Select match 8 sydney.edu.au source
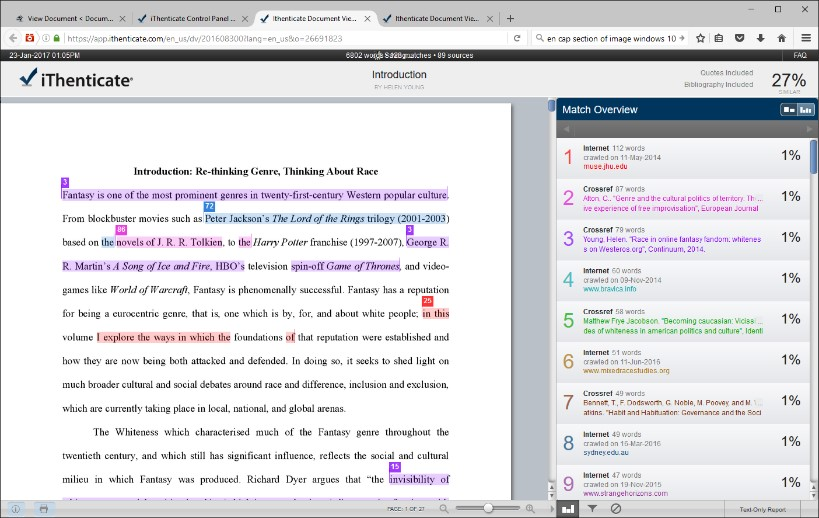Screen dimensions: 819x518 pos(684,443)
